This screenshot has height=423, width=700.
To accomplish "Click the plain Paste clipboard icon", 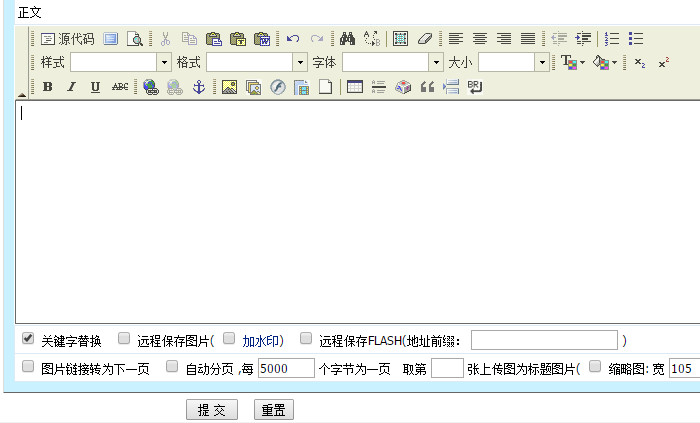I will point(213,39).
